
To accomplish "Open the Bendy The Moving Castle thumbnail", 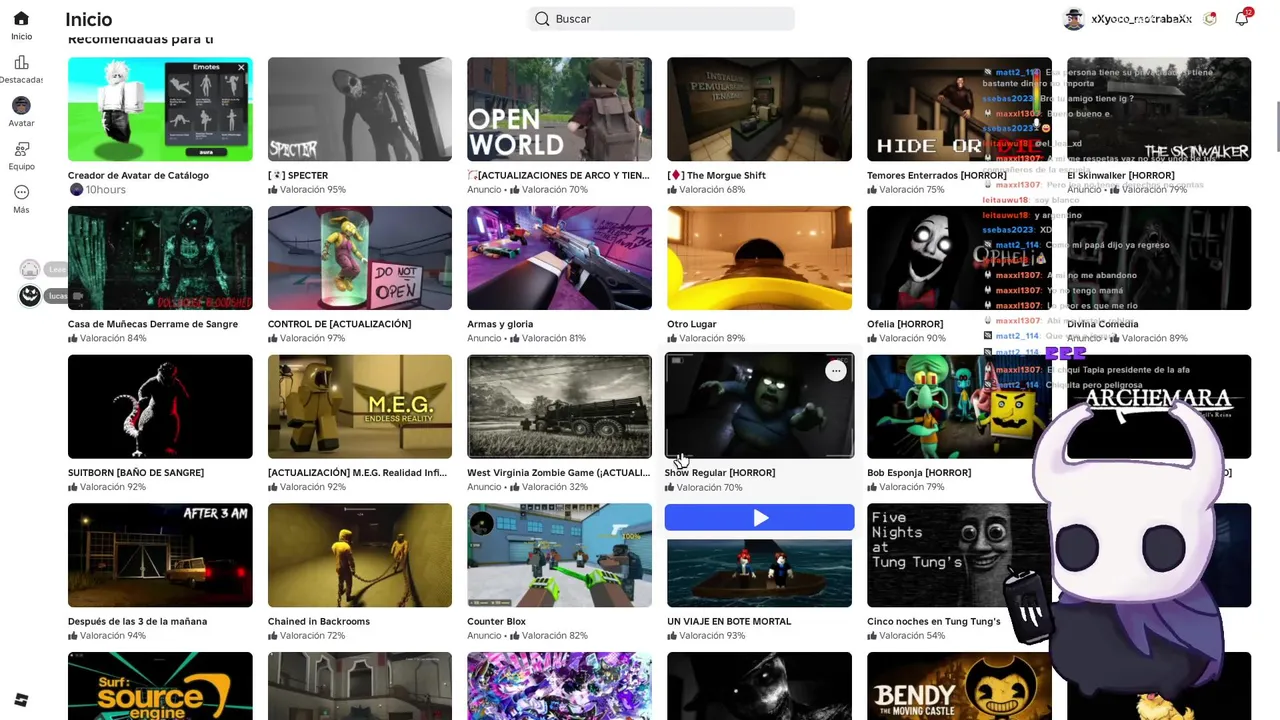I will click(x=960, y=686).
